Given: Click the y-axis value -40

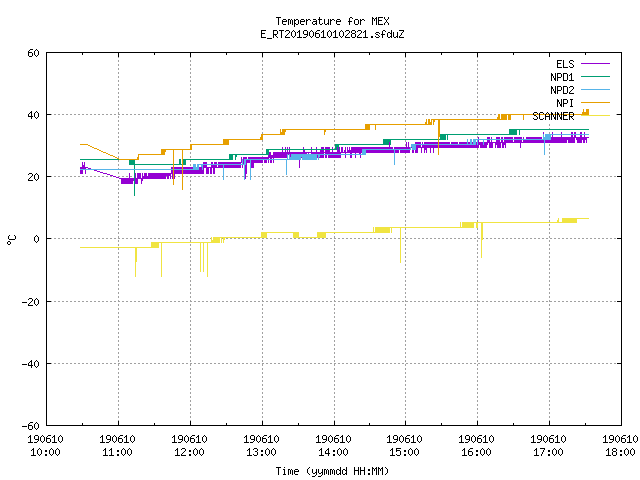Looking at the screenshot, I should (31, 364).
